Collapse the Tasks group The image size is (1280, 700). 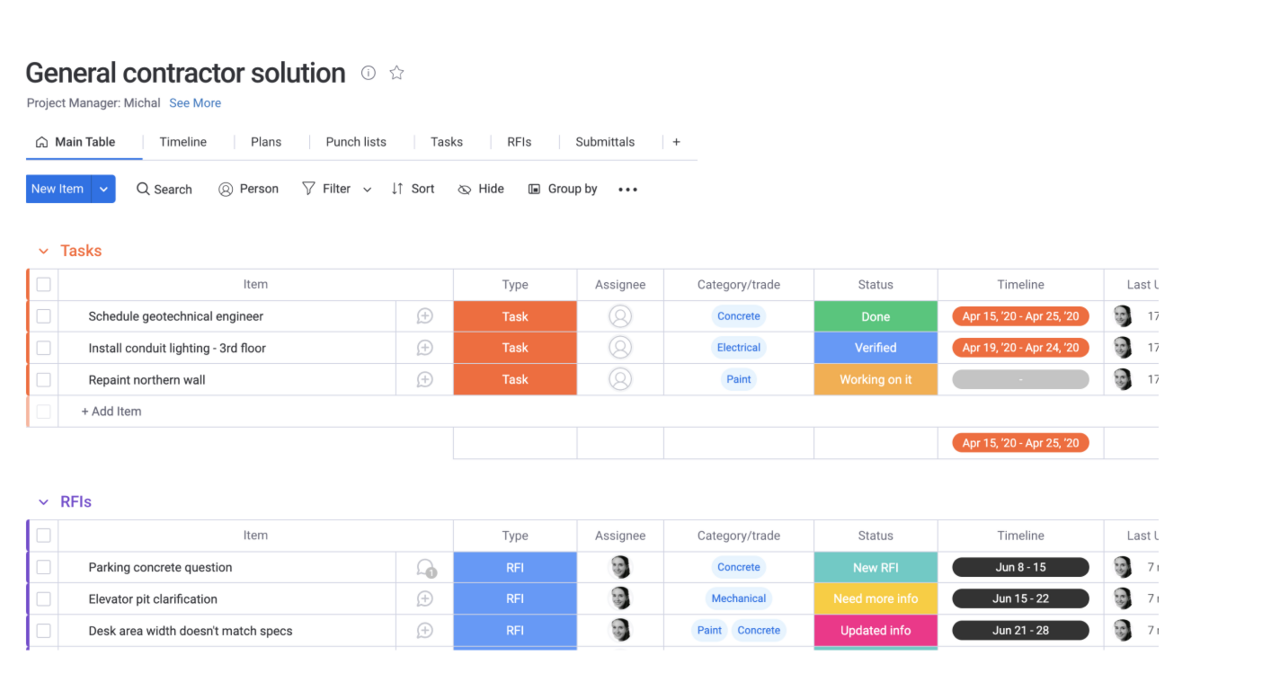tap(43, 252)
